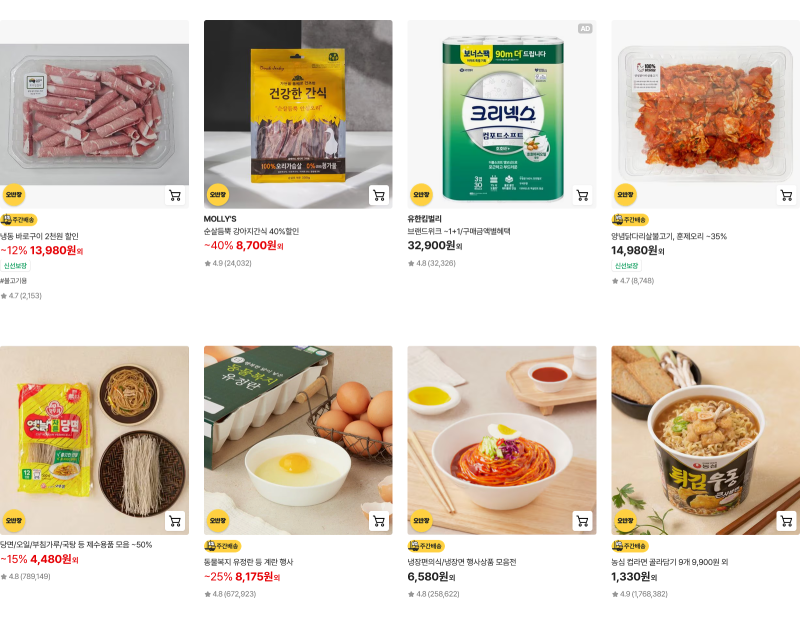Click 신선보장 tag under beef rolls
The image size is (800, 624).
pos(15,265)
